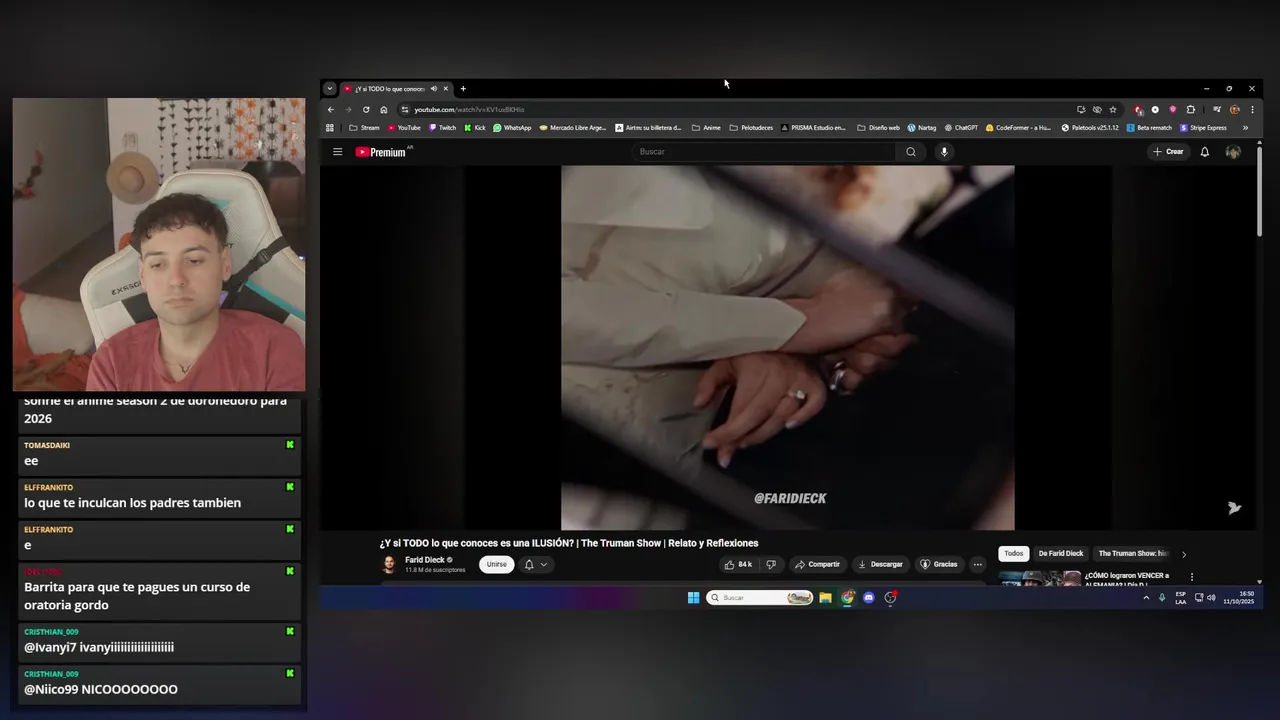Open the Cómo lograron VENCER suggested video thumbnail
Viewport: 1280px width, 720px height.
coord(1040,577)
